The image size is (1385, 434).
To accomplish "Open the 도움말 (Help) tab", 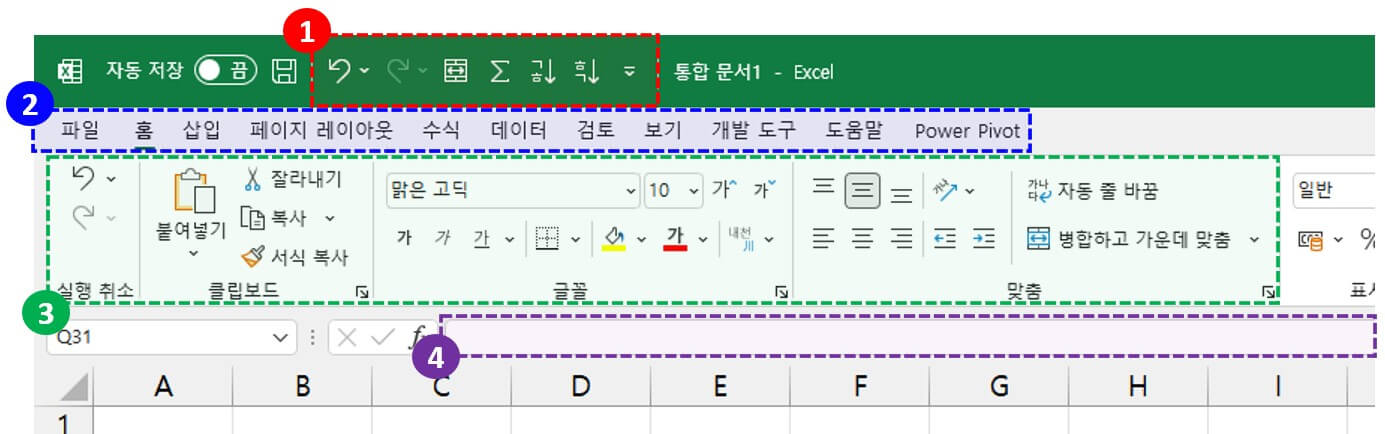I will pyautogui.click(x=855, y=130).
